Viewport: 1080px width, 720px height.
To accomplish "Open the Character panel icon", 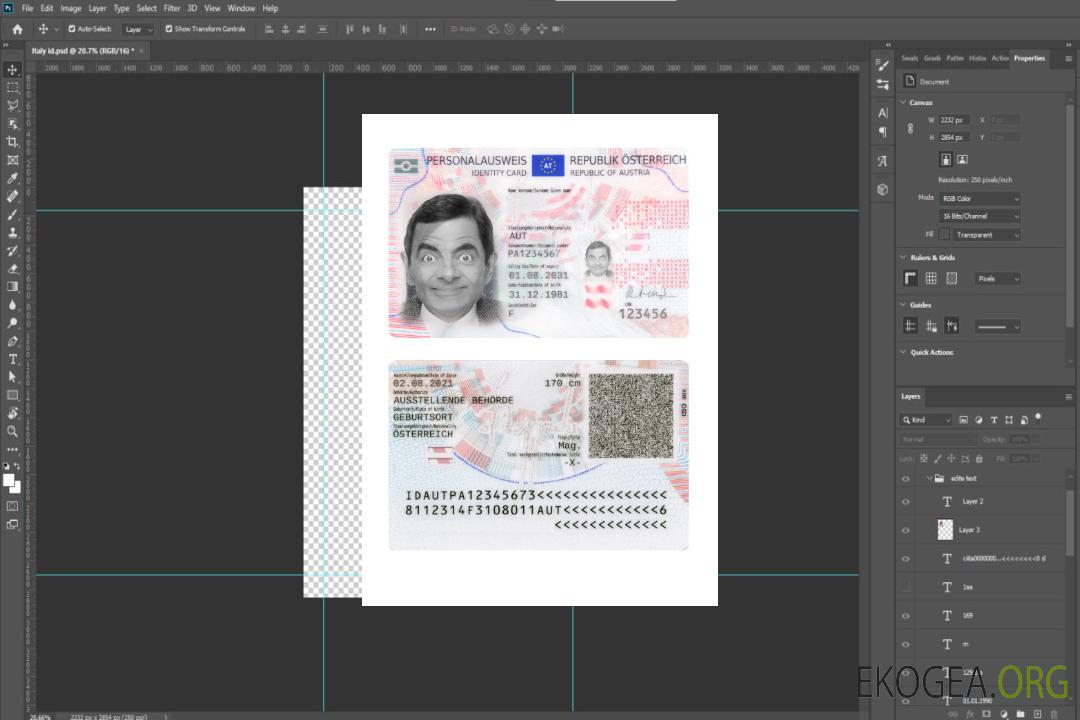I will (883, 112).
